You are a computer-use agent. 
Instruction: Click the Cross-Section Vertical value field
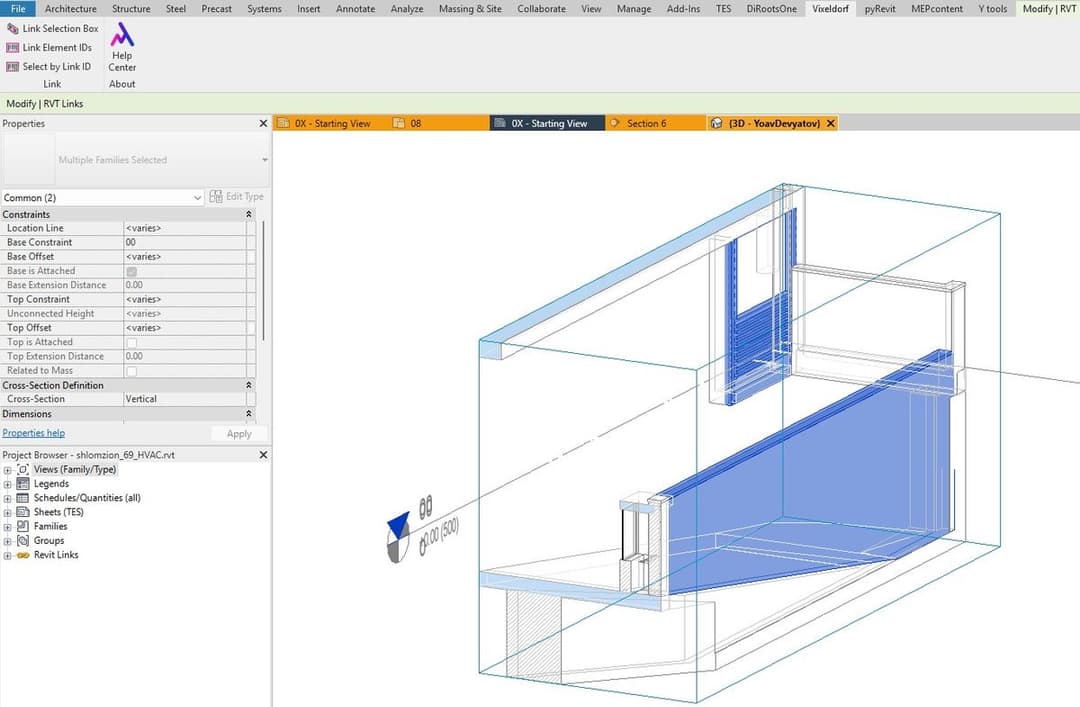point(185,399)
